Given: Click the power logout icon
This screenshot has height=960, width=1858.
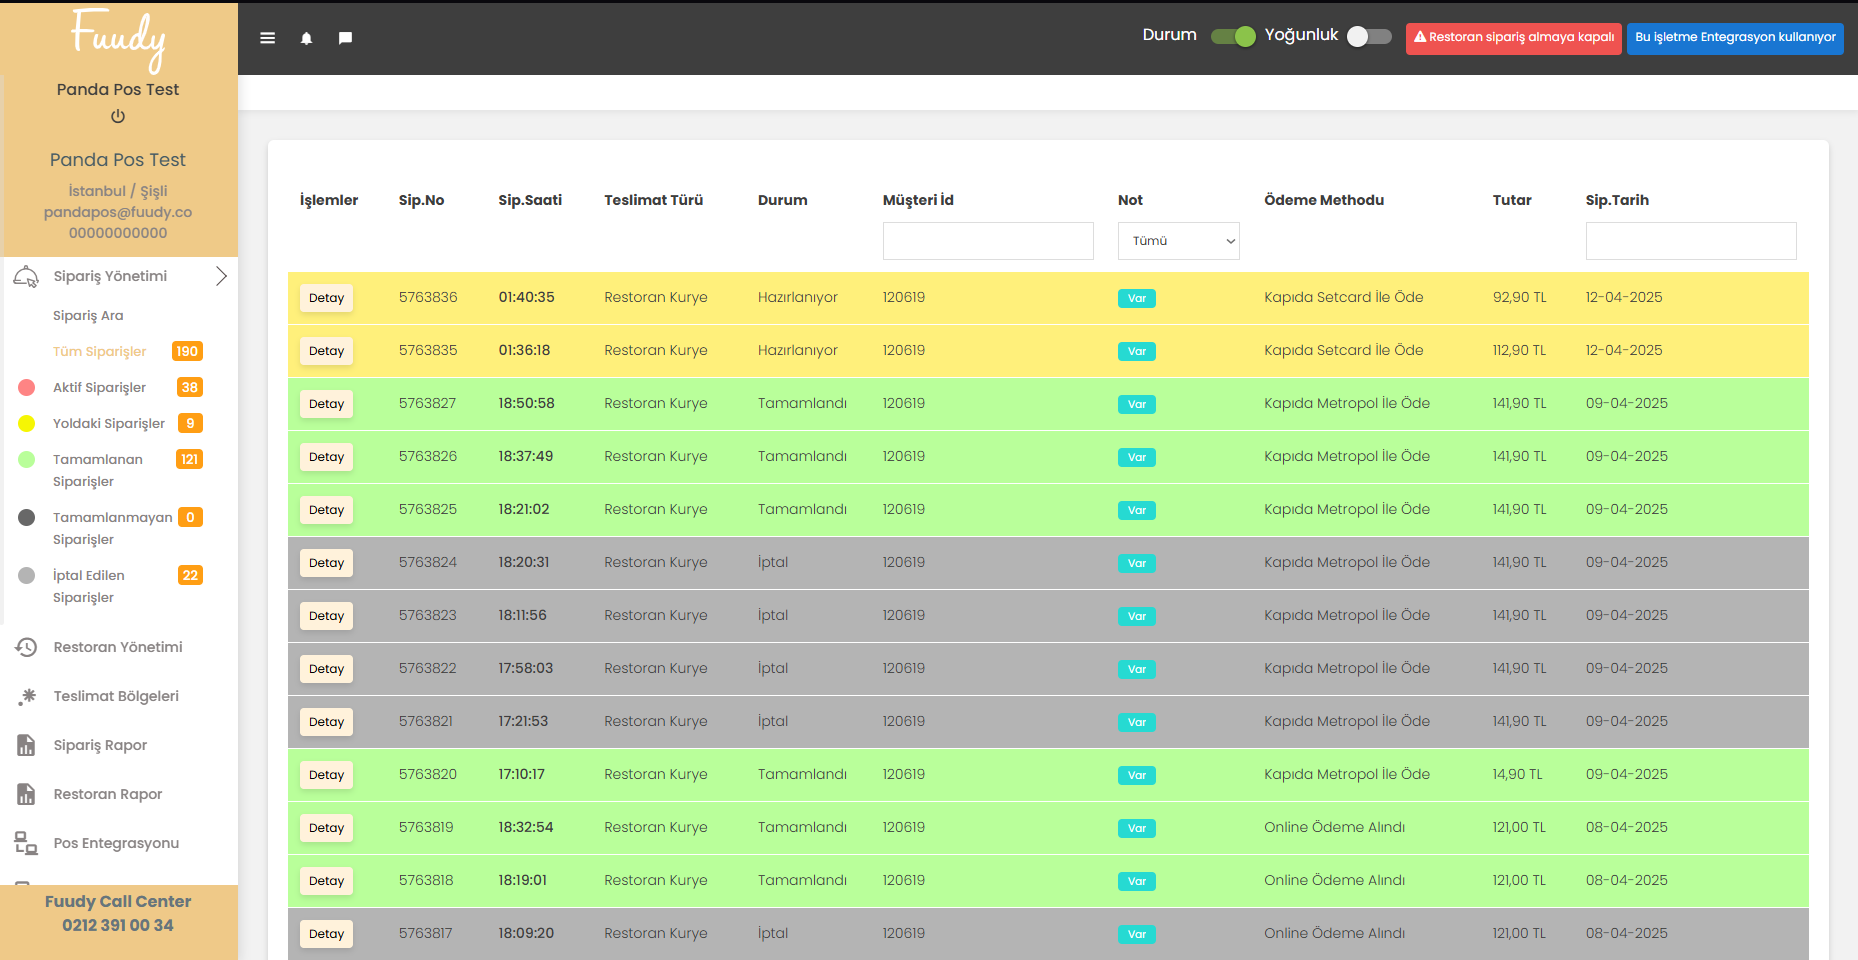Looking at the screenshot, I should click(x=118, y=116).
